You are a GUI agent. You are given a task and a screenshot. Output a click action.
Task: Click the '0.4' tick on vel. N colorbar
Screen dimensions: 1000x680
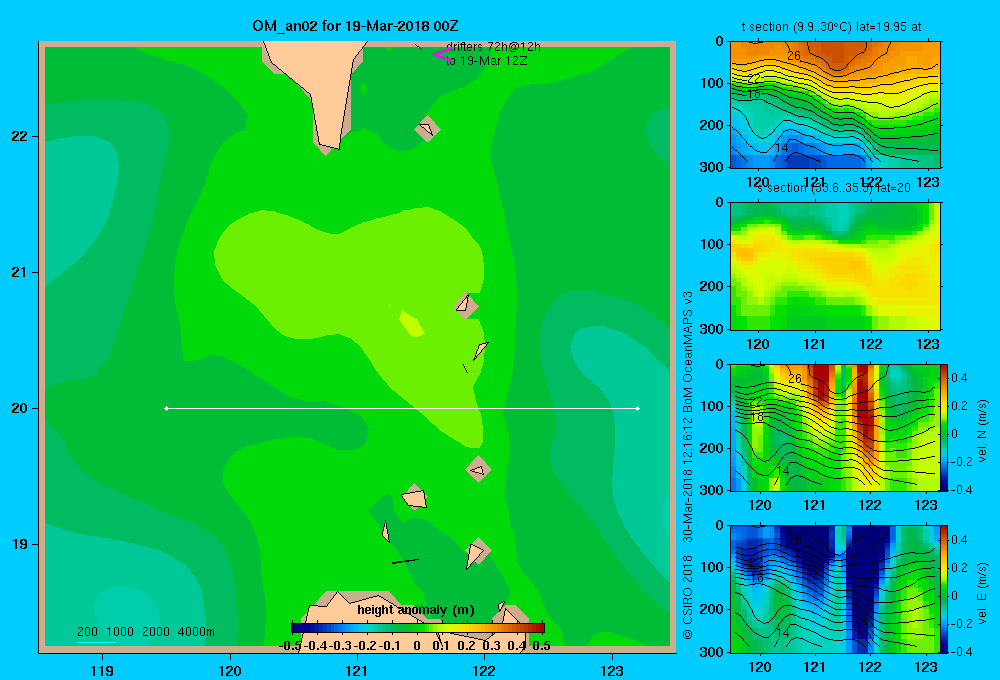click(x=959, y=378)
